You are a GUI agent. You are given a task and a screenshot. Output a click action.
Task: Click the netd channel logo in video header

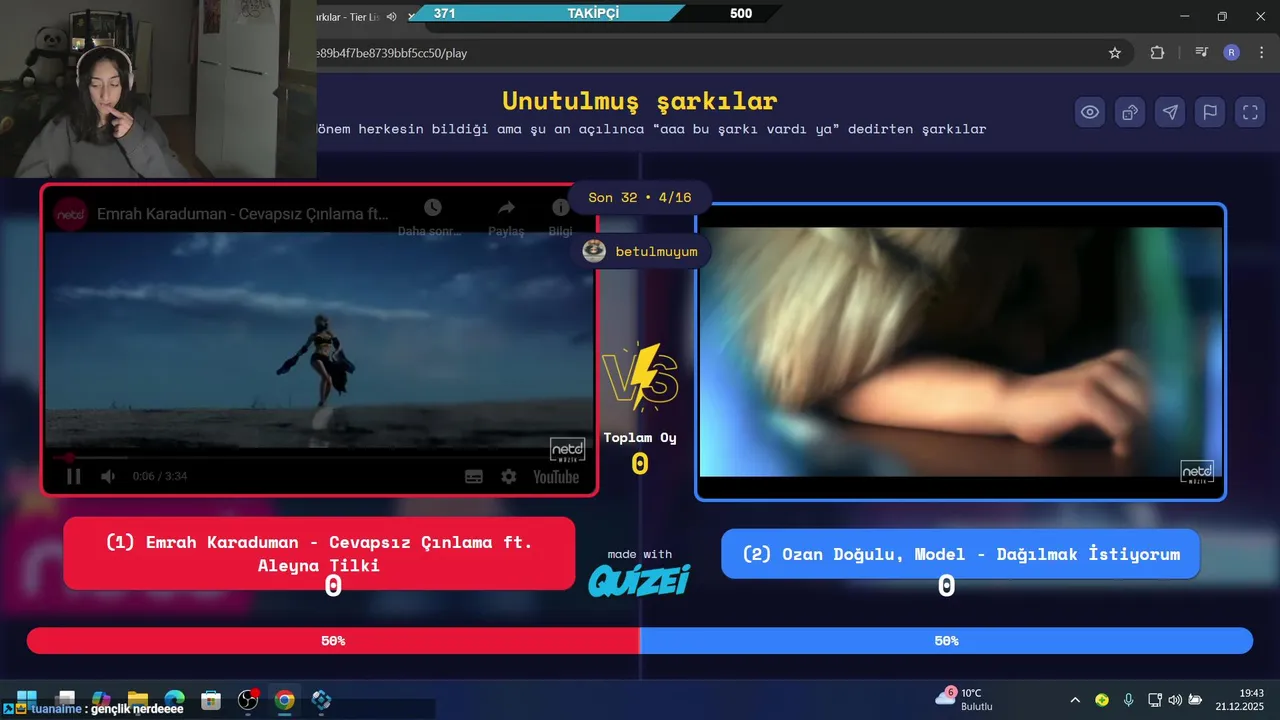click(71, 214)
